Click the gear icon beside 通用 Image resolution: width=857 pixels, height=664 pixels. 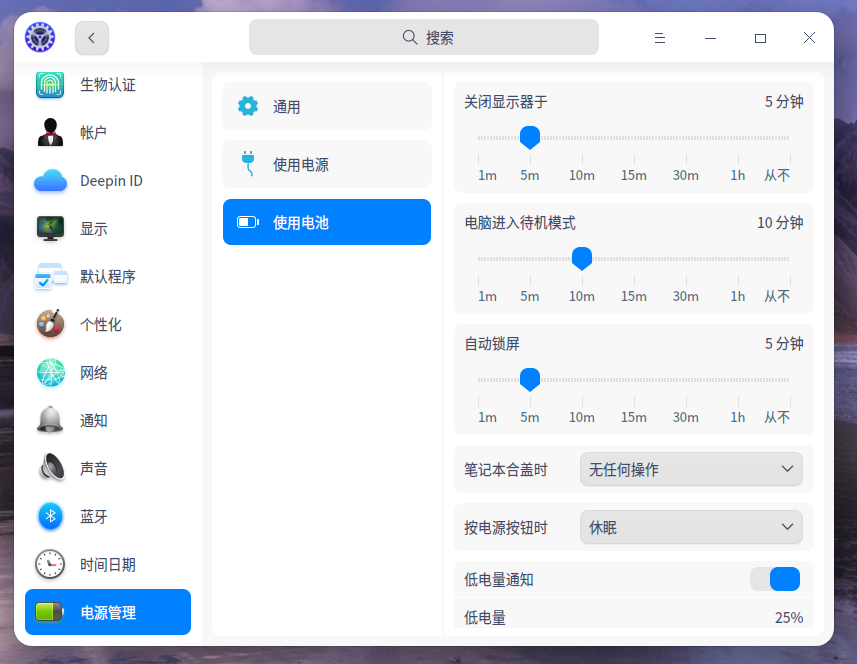point(248,106)
